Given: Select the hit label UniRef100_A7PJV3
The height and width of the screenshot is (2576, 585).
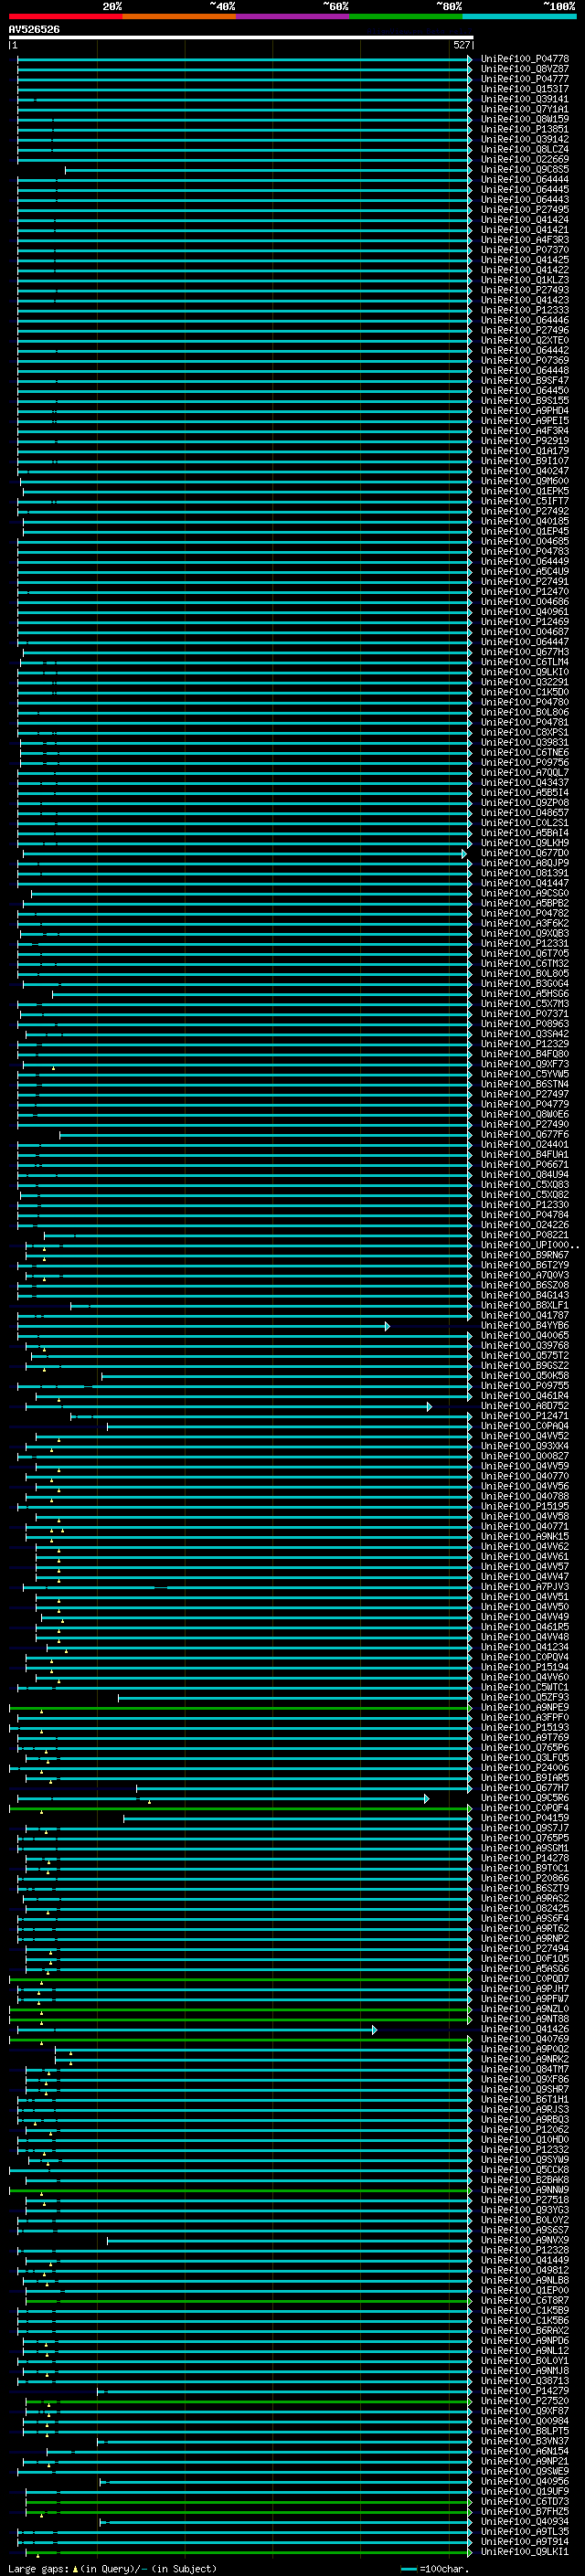Looking at the screenshot, I should (x=525, y=1586).
